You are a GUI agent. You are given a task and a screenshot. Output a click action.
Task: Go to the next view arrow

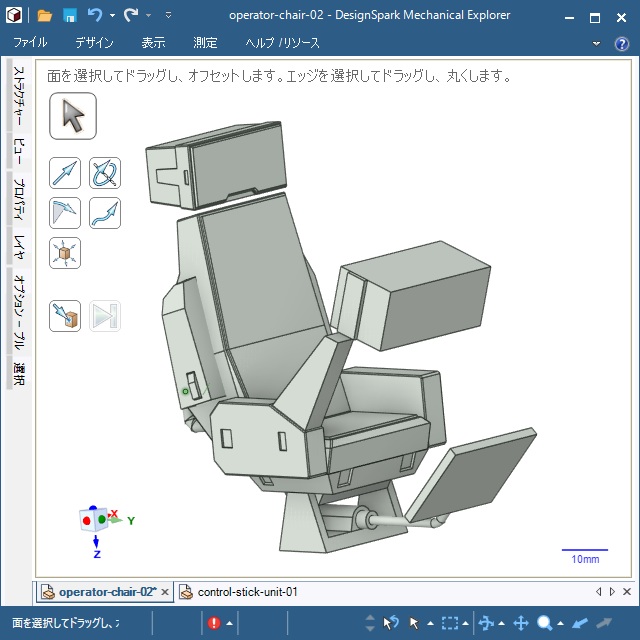(x=604, y=623)
